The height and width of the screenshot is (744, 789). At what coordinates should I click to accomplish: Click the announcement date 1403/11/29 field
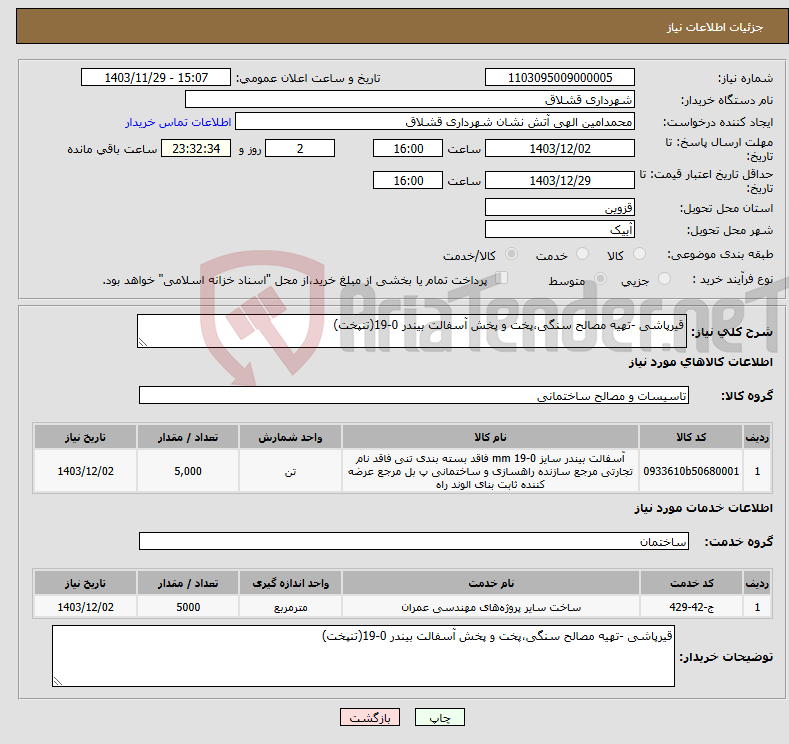click(x=156, y=77)
